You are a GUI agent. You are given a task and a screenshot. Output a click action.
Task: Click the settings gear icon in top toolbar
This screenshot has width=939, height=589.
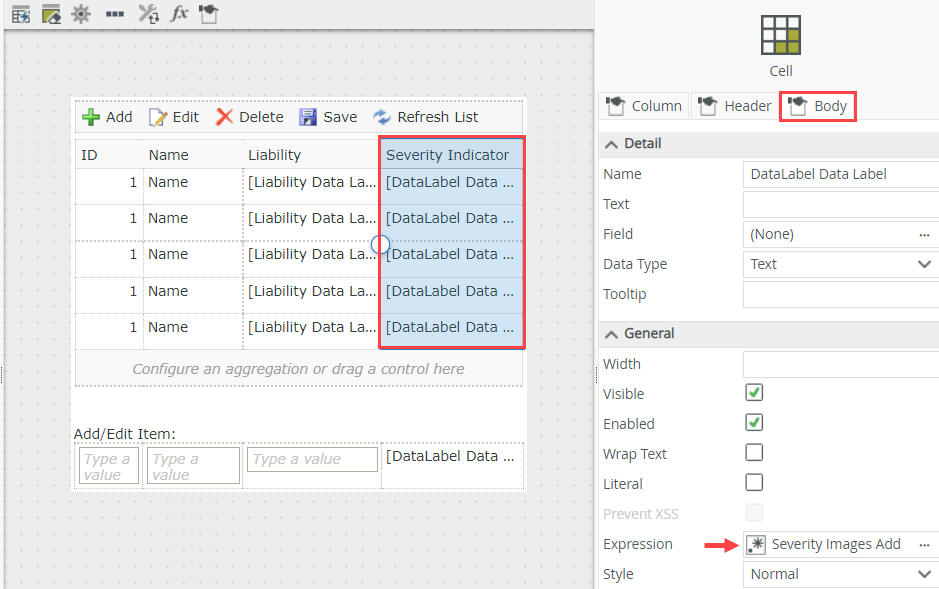pyautogui.click(x=81, y=14)
